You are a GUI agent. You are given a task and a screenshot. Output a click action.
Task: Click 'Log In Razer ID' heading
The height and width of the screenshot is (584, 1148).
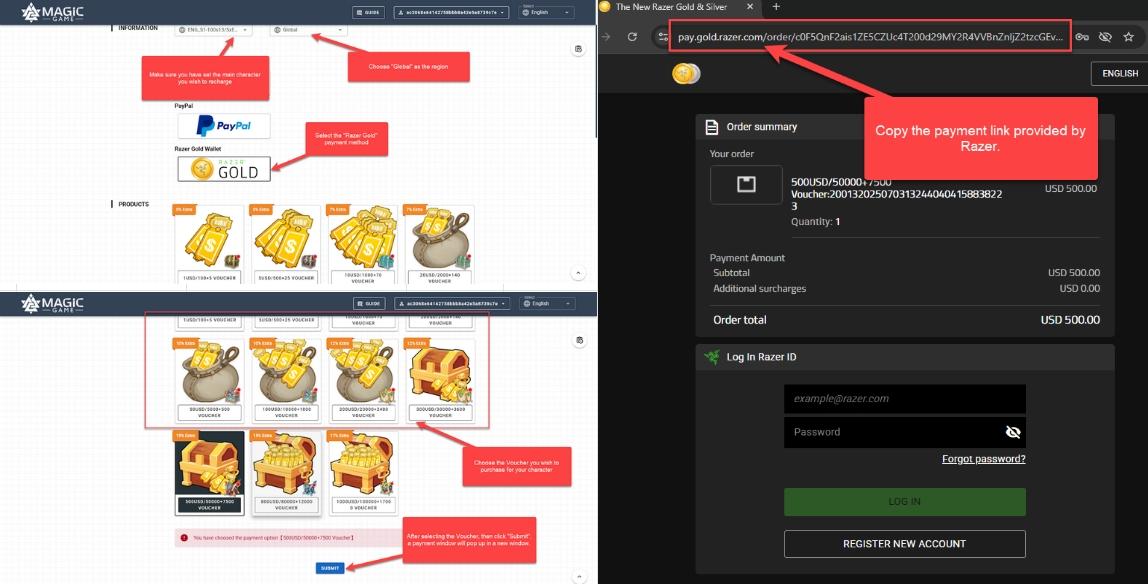pyautogui.click(x=761, y=357)
